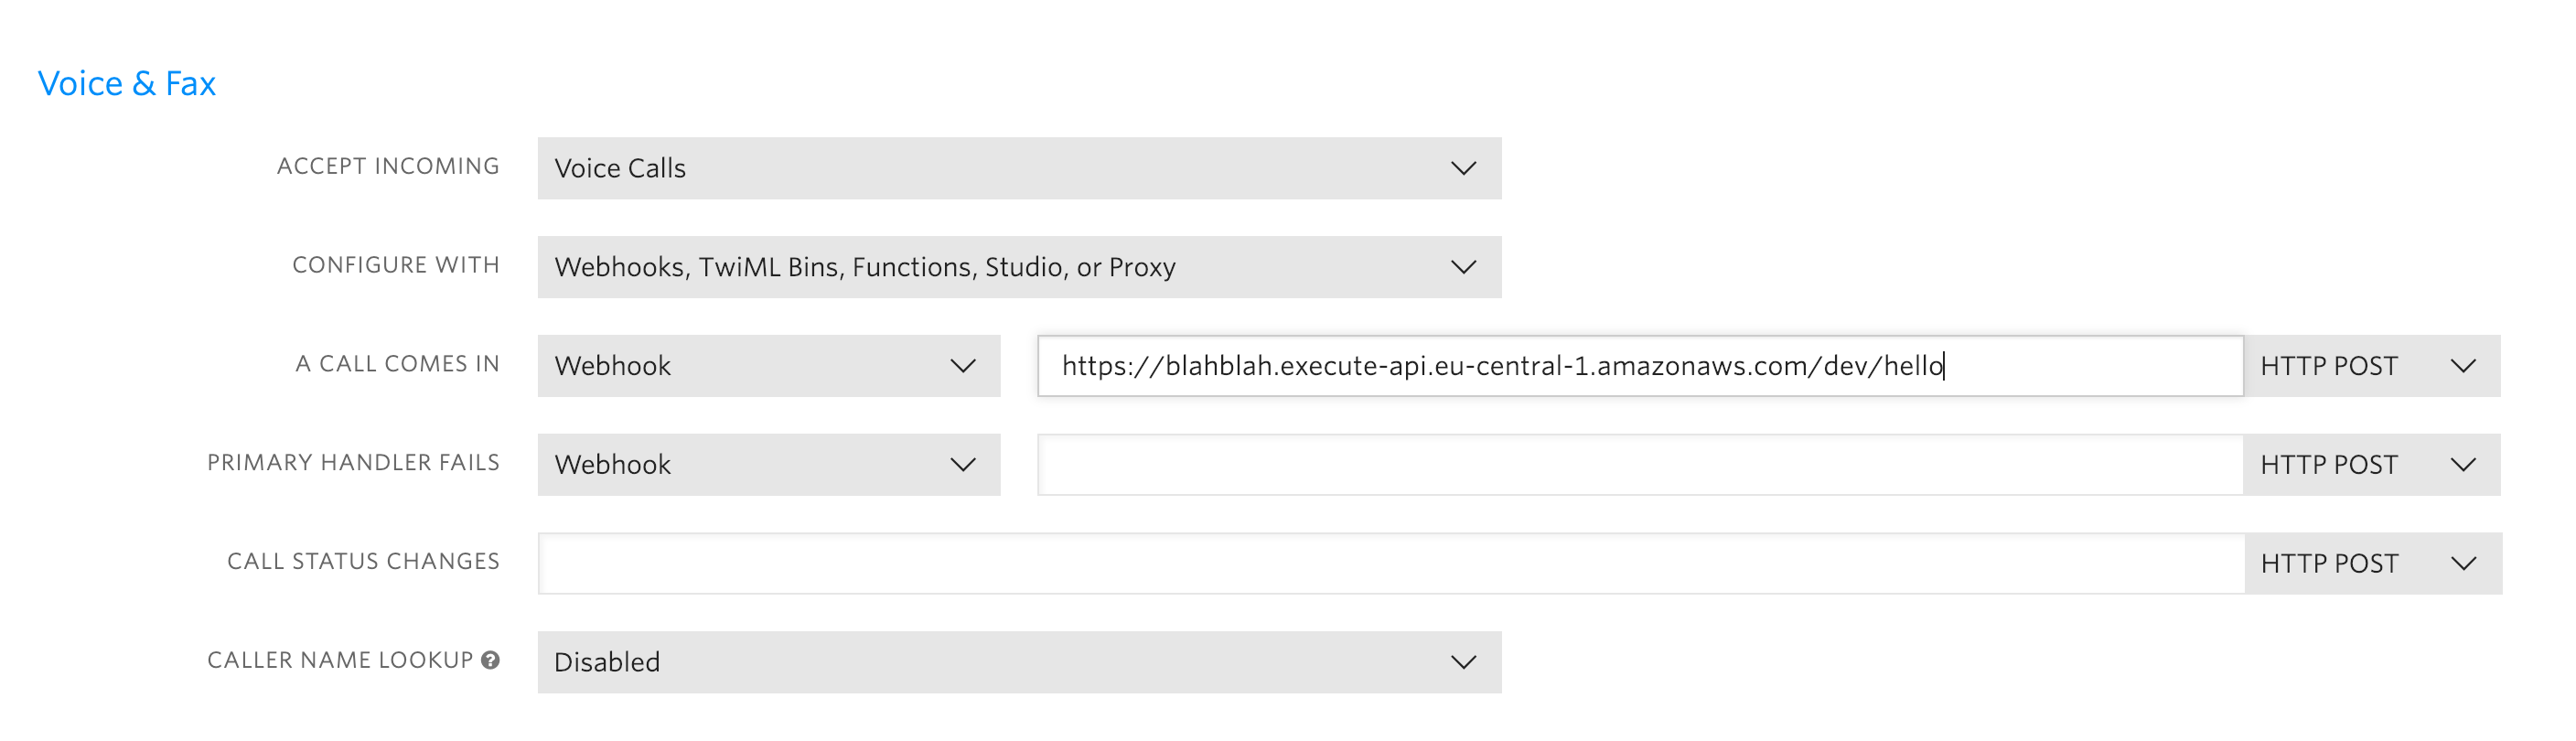Open the A Call Comes In Webhook dropdown

768,366
